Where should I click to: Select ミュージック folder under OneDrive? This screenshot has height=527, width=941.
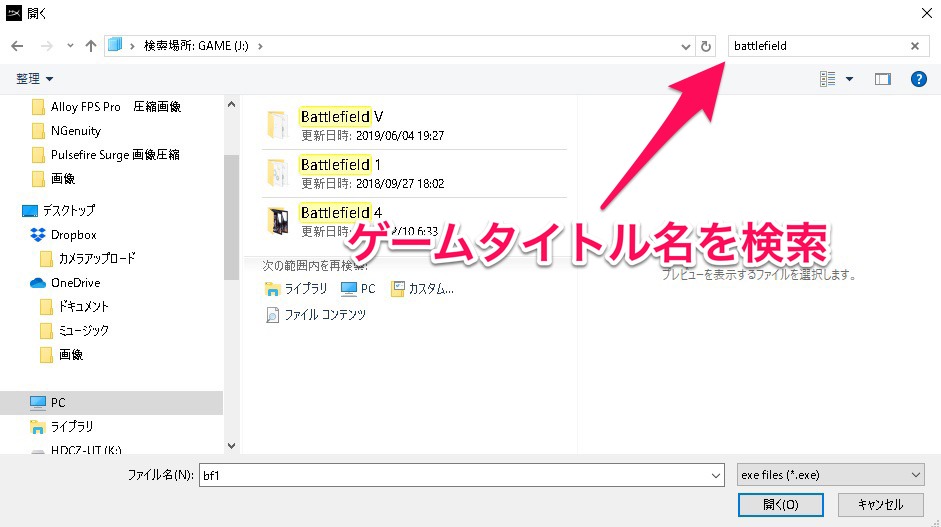coord(83,331)
